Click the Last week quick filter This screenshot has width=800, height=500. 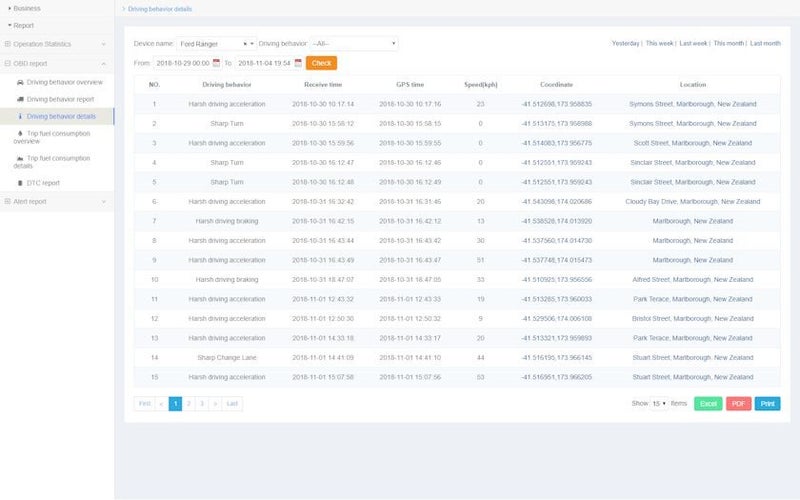[693, 44]
